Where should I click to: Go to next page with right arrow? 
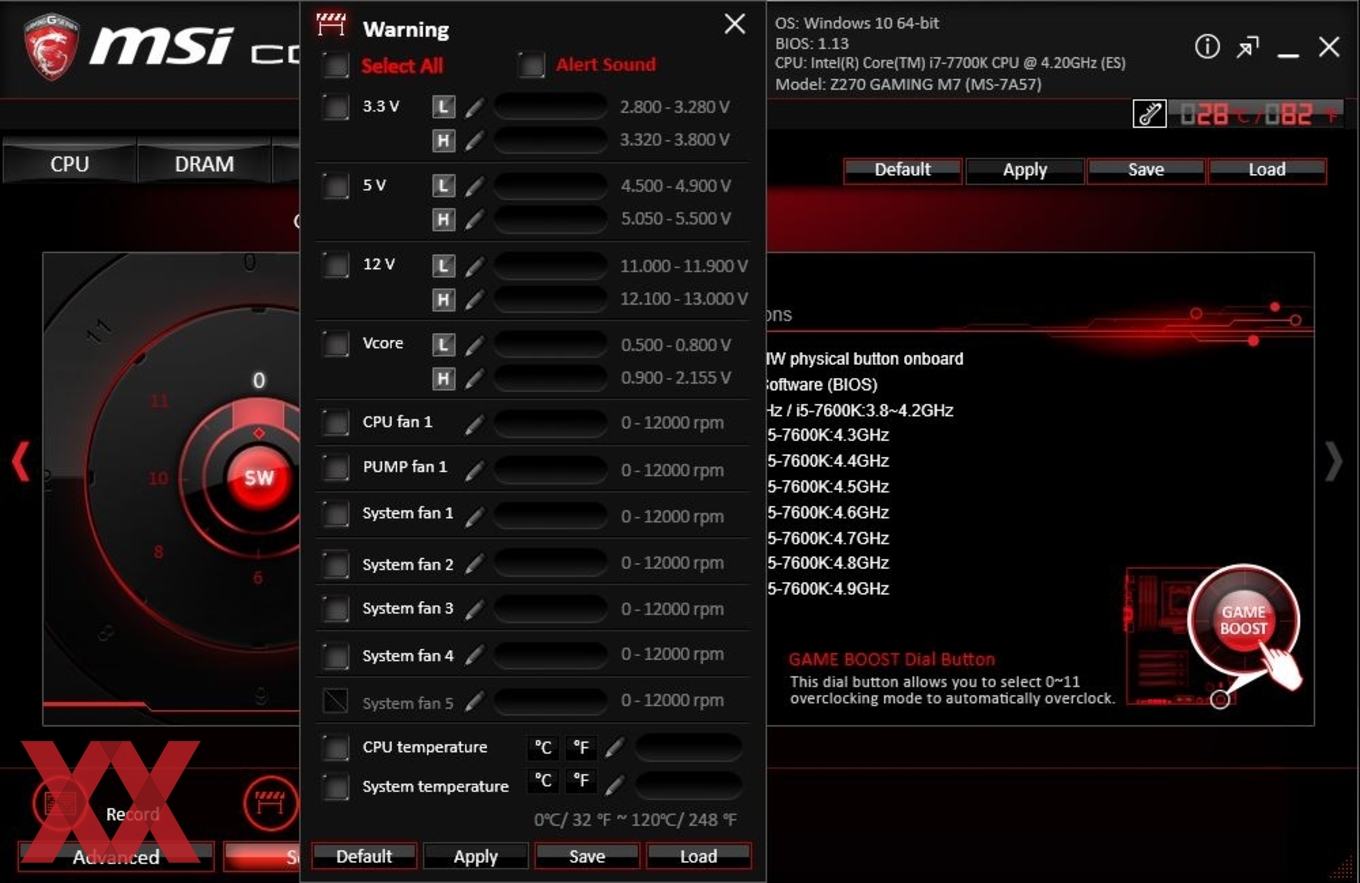(x=1333, y=461)
